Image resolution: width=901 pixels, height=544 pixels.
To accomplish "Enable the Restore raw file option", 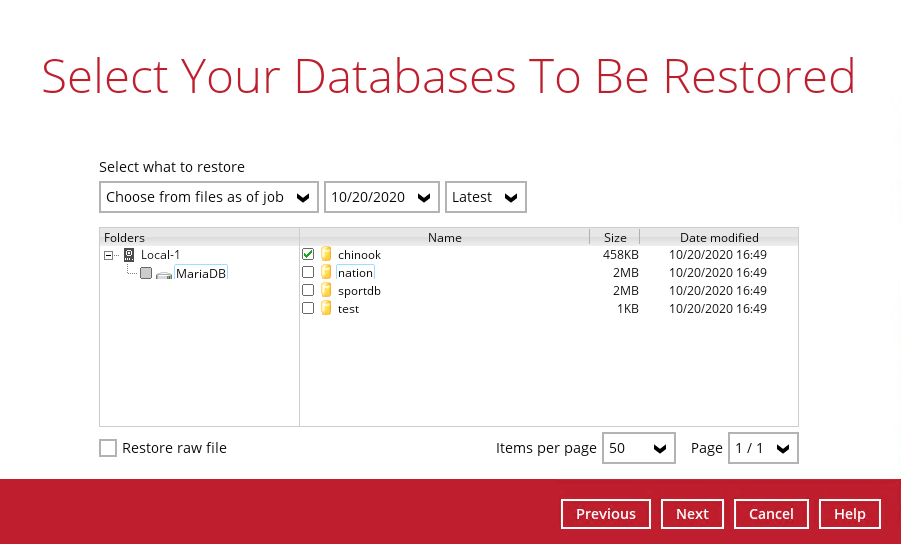I will pos(108,448).
